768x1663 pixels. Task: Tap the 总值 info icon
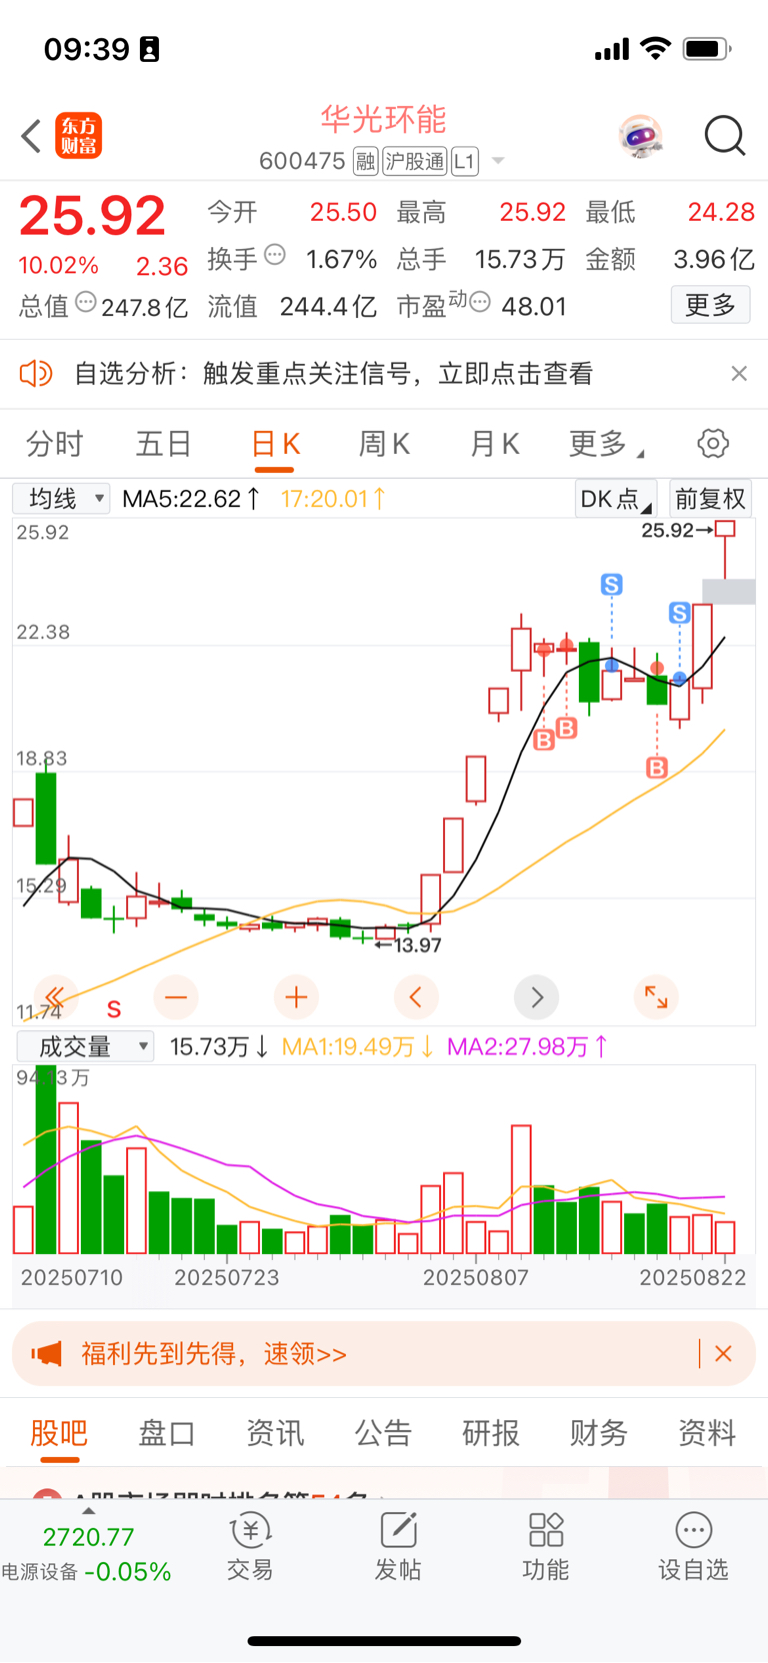86,302
